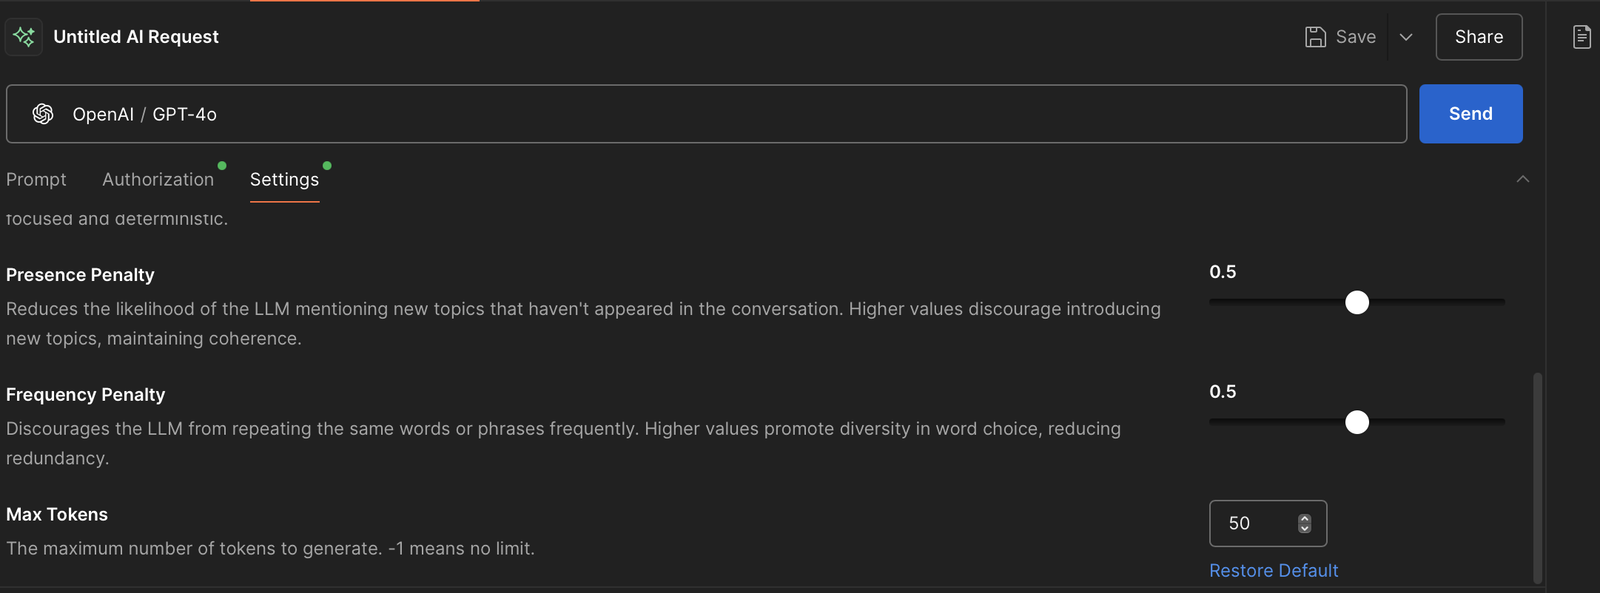This screenshot has height=593, width=1600.
Task: Decrease Max Tokens with the down stepper
Action: click(x=1304, y=528)
